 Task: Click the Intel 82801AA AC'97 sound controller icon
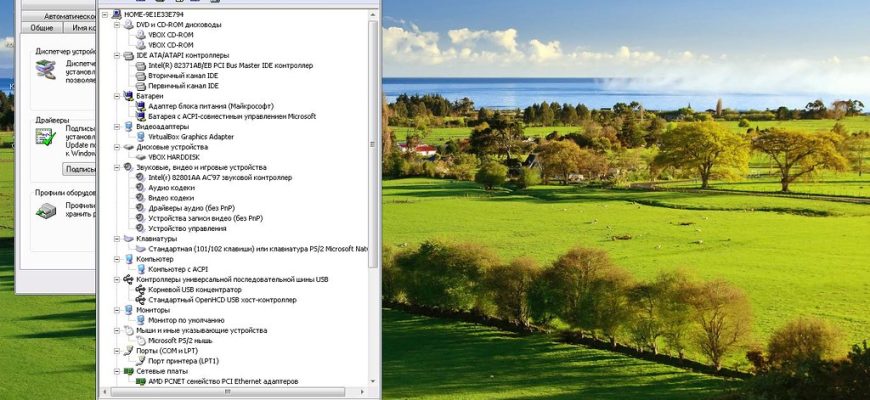click(x=140, y=178)
